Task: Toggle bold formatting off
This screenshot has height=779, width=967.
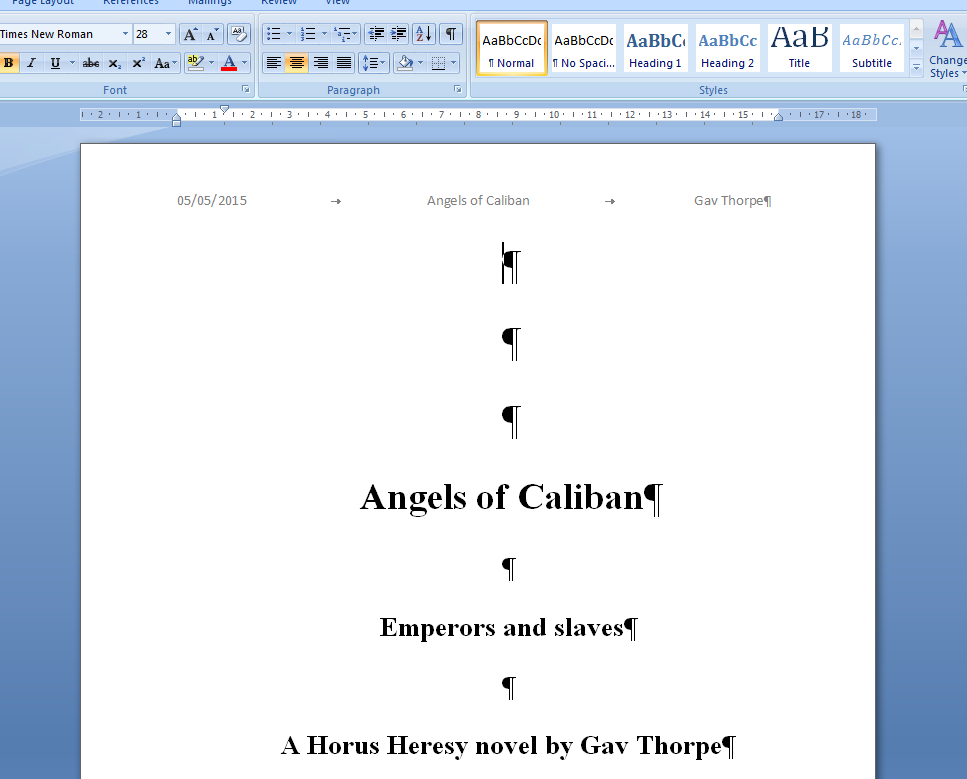Action: click(x=9, y=63)
